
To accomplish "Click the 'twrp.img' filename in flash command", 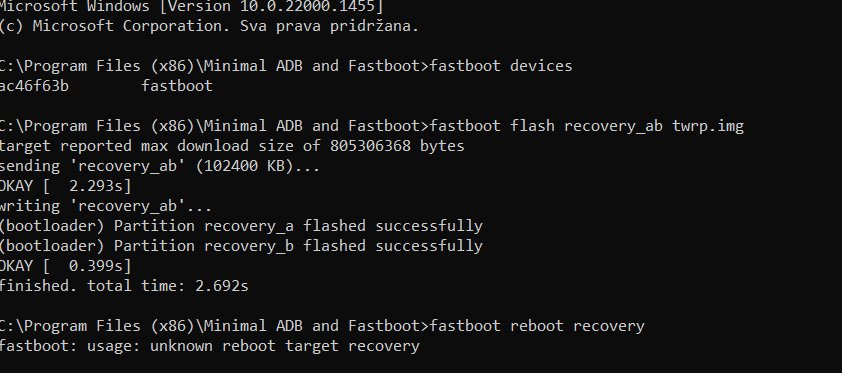I will [x=708, y=127].
